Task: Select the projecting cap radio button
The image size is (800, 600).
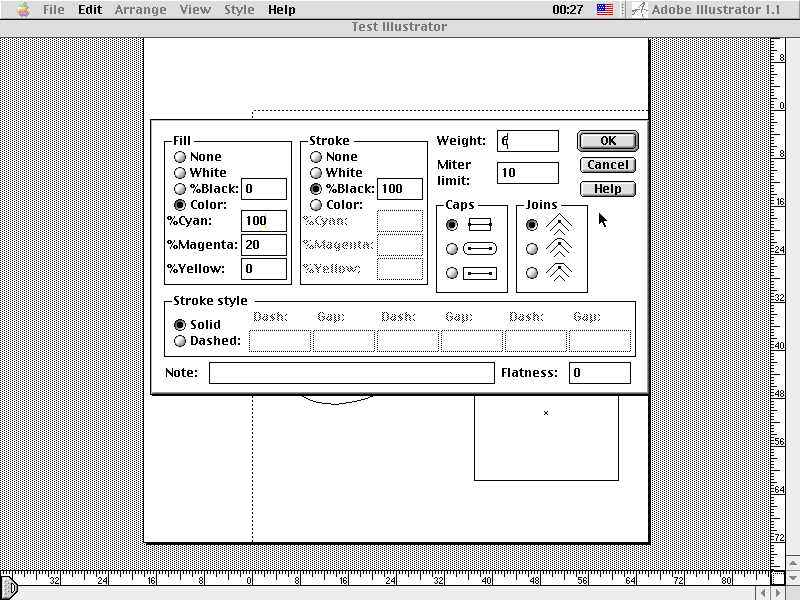Action: click(452, 273)
